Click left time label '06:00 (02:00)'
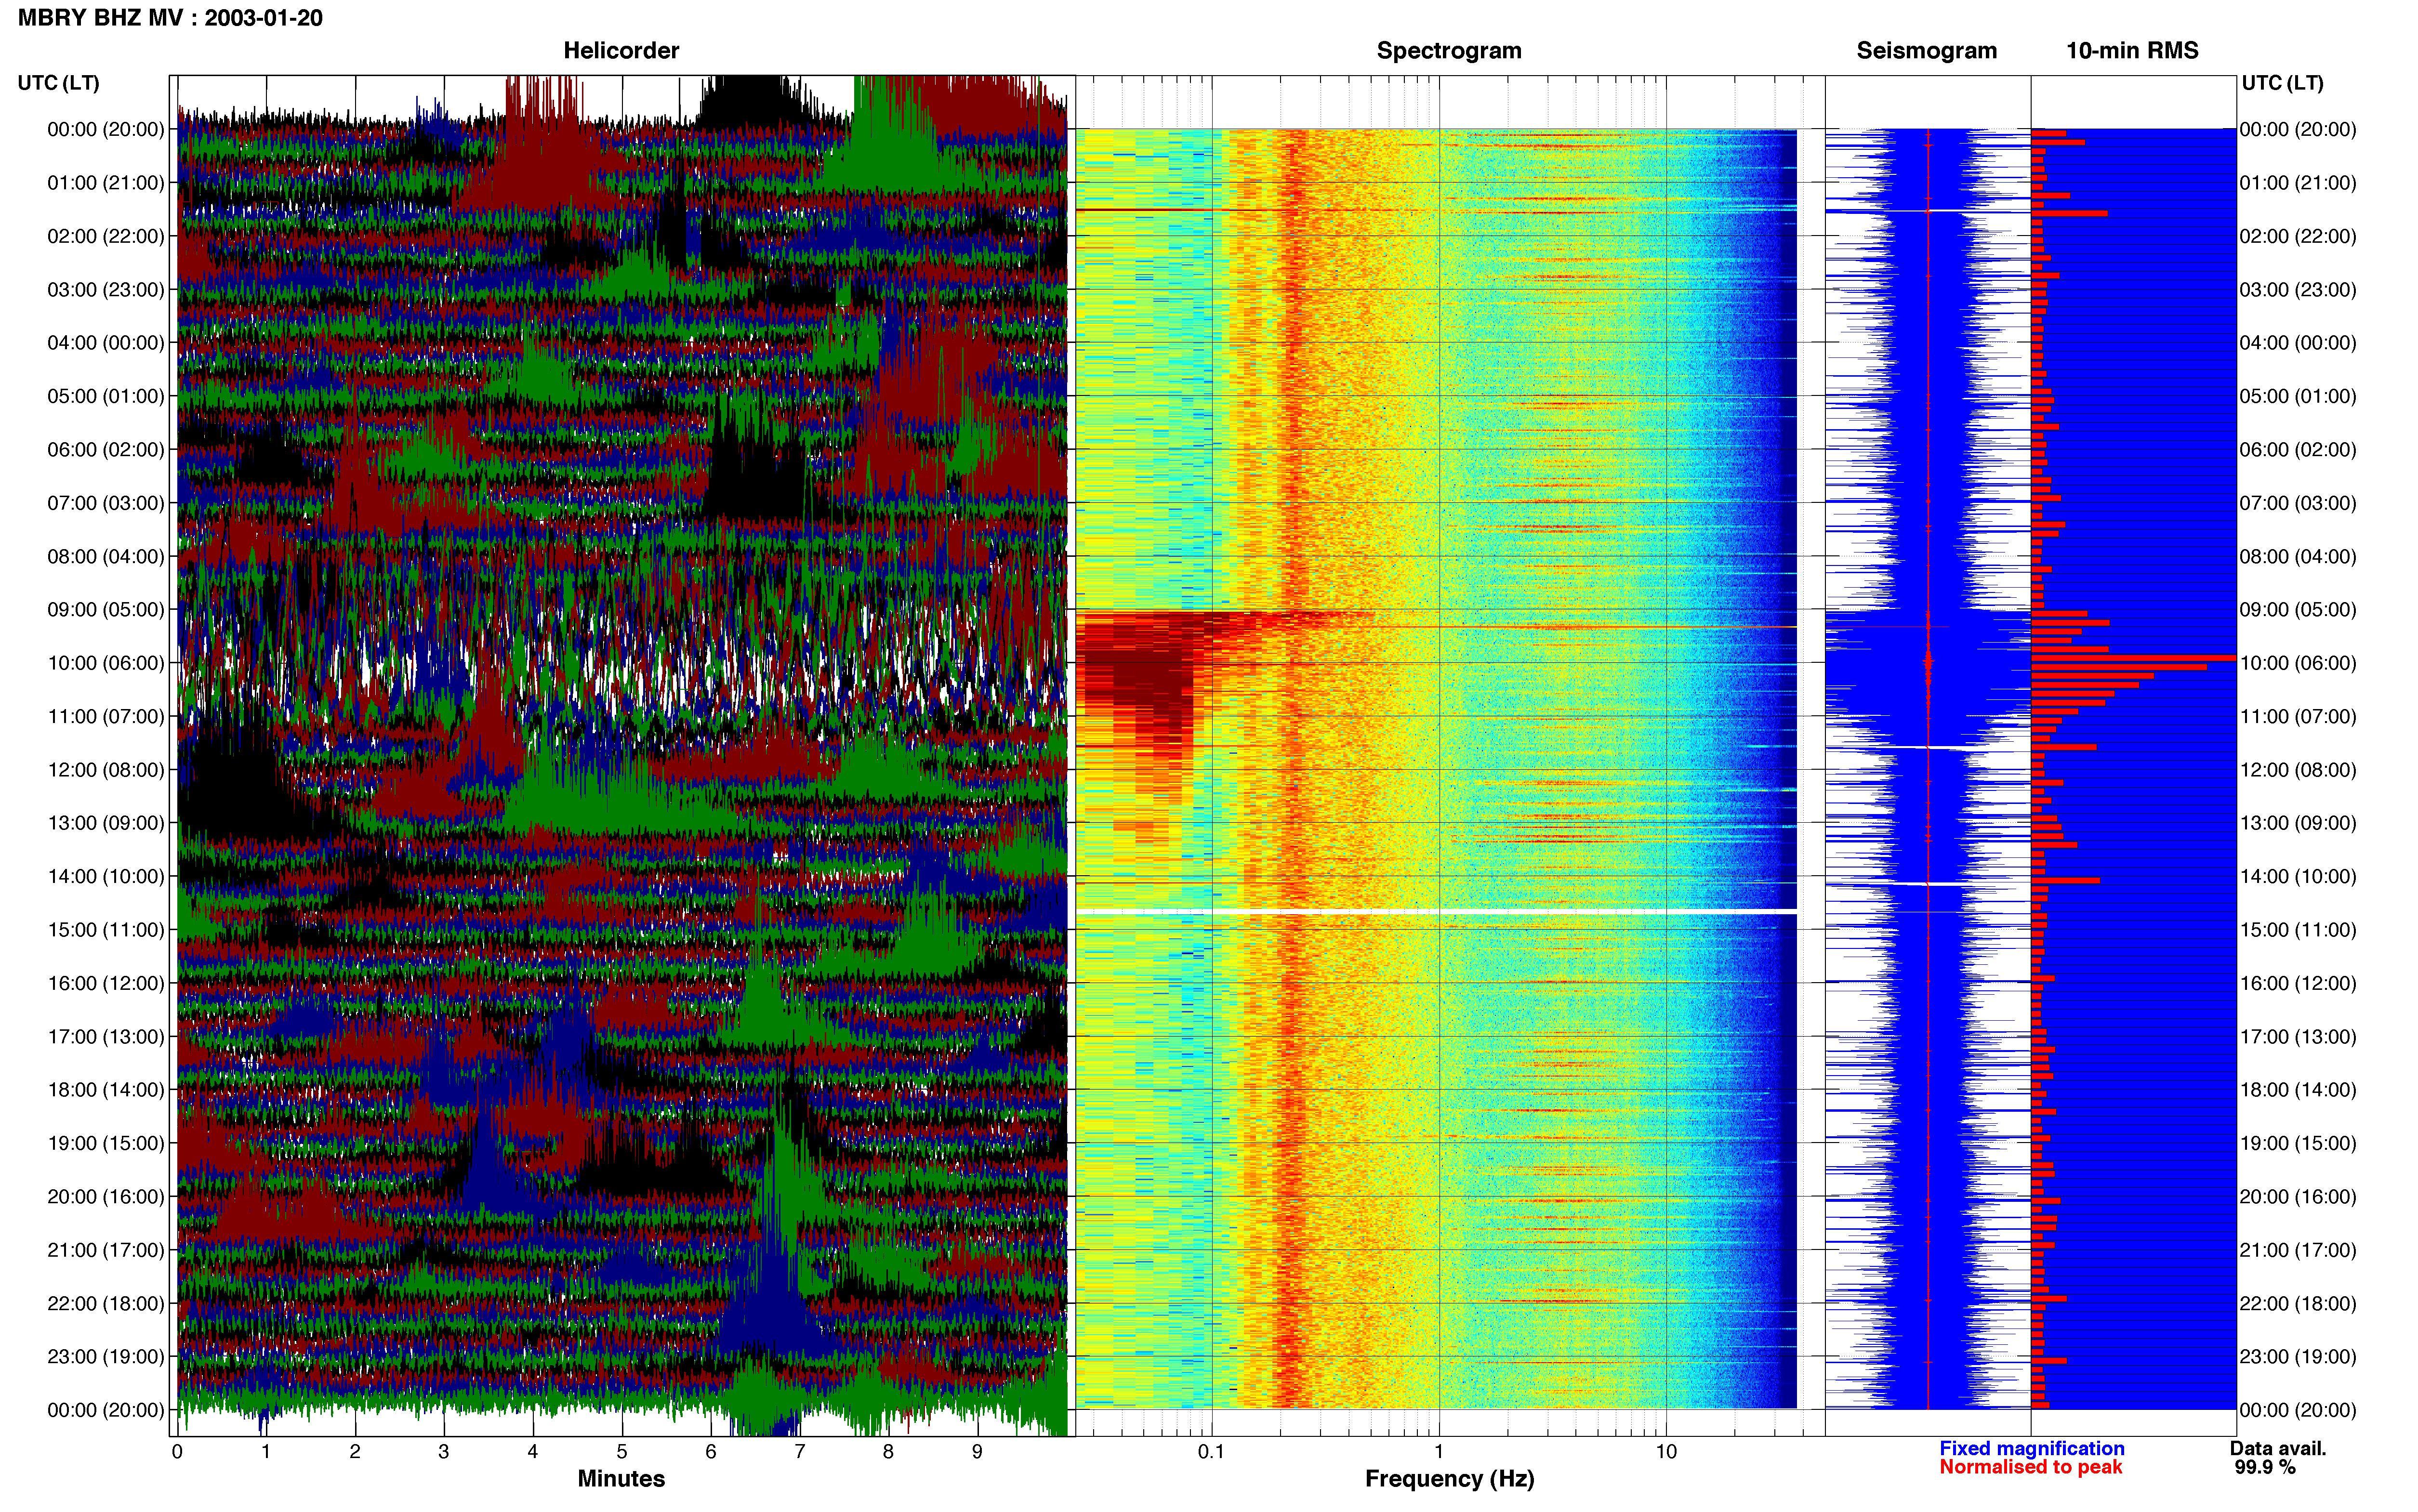 106,450
